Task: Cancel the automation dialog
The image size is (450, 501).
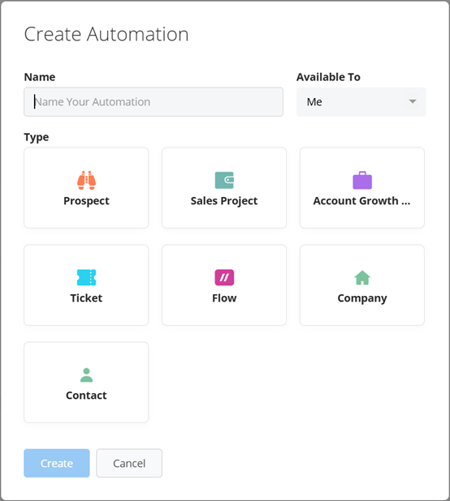Action: [x=129, y=463]
